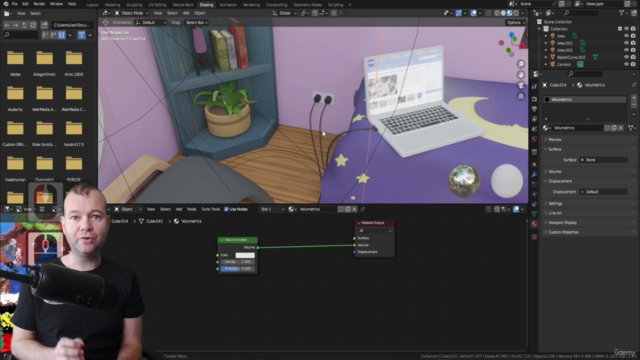Click Surface None shader button

point(603,160)
